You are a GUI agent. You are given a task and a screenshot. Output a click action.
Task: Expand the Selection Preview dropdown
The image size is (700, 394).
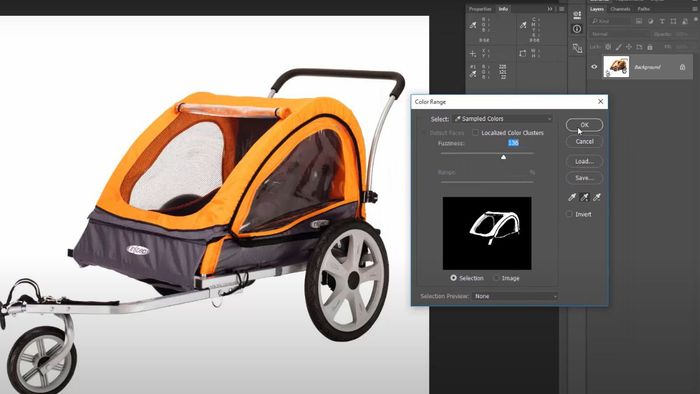pyautogui.click(x=515, y=296)
